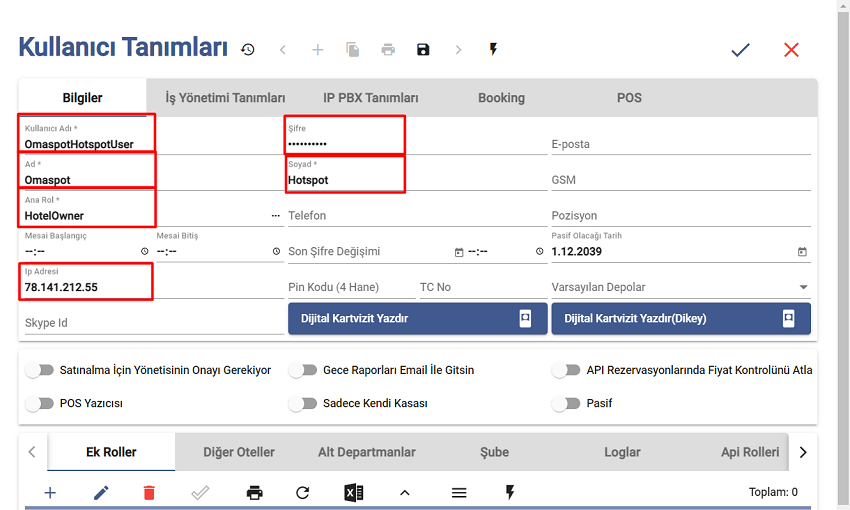Click the pencil edit icon
The height and width of the screenshot is (510, 850).
[101, 492]
